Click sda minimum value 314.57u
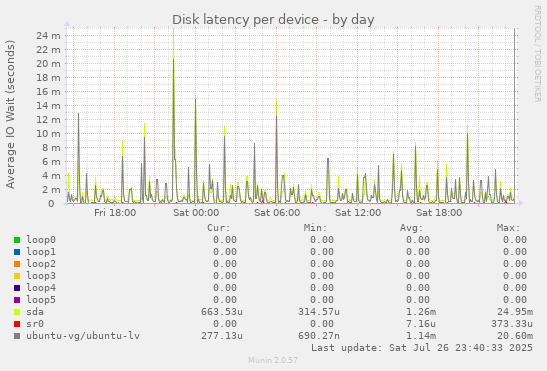Image resolution: width=547 pixels, height=371 pixels. pyautogui.click(x=319, y=312)
